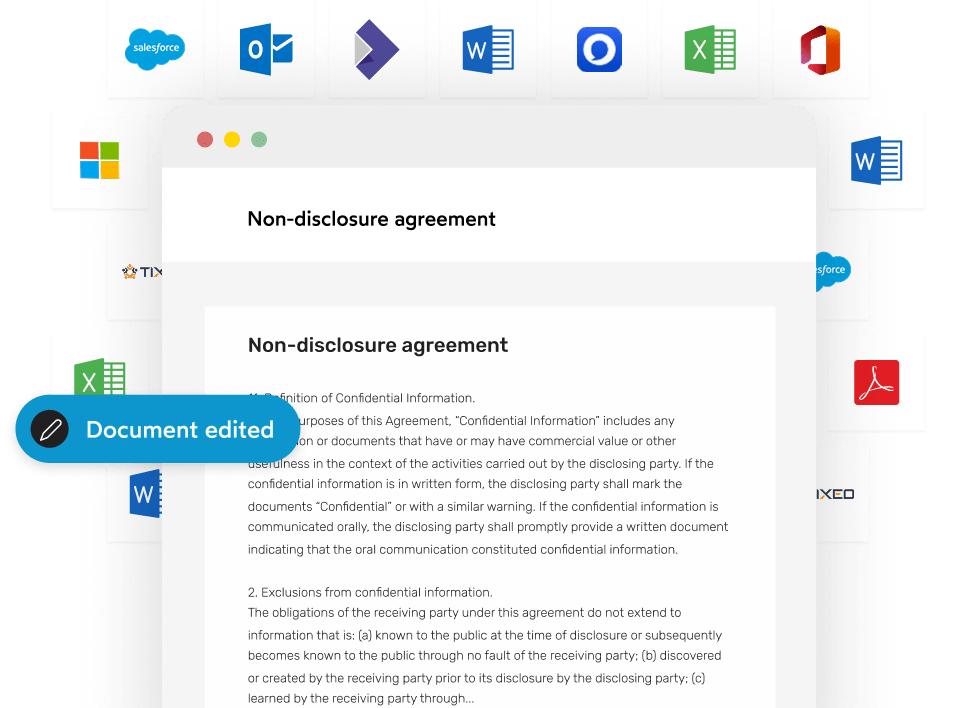Open the Tixeo logo tile on the left
977x708 pixels.
click(x=138, y=271)
